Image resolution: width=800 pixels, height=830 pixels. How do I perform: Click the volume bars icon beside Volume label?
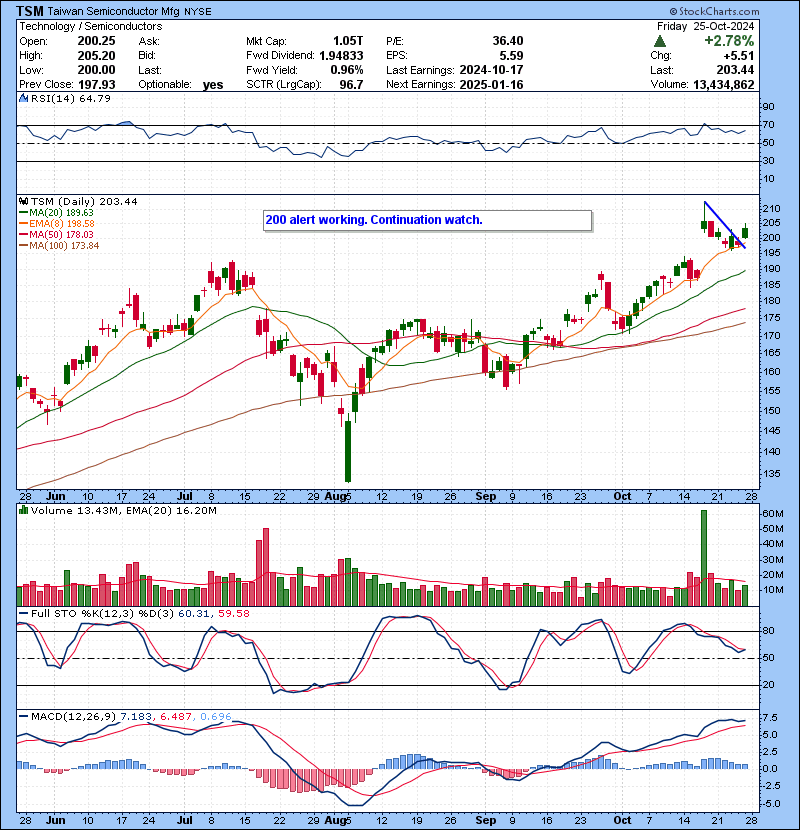23,510
